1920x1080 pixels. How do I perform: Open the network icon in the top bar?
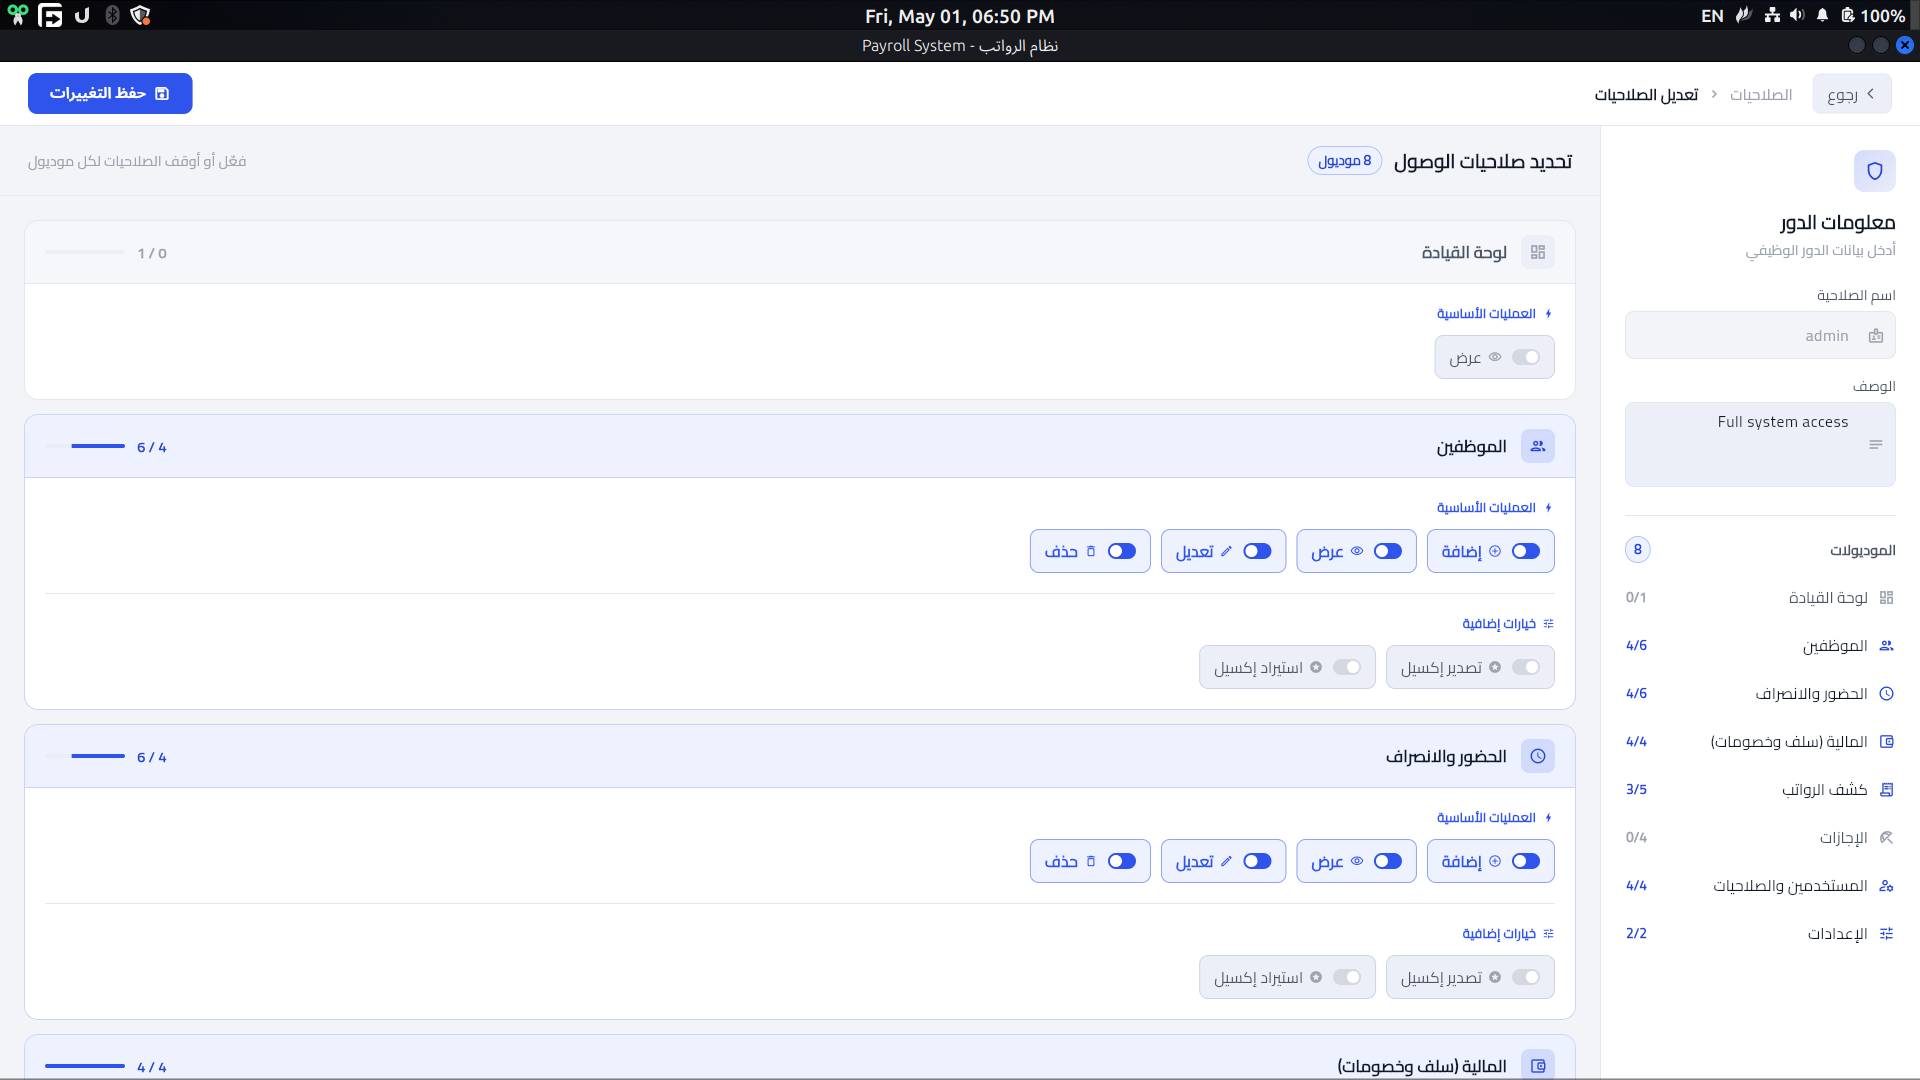tap(1772, 15)
